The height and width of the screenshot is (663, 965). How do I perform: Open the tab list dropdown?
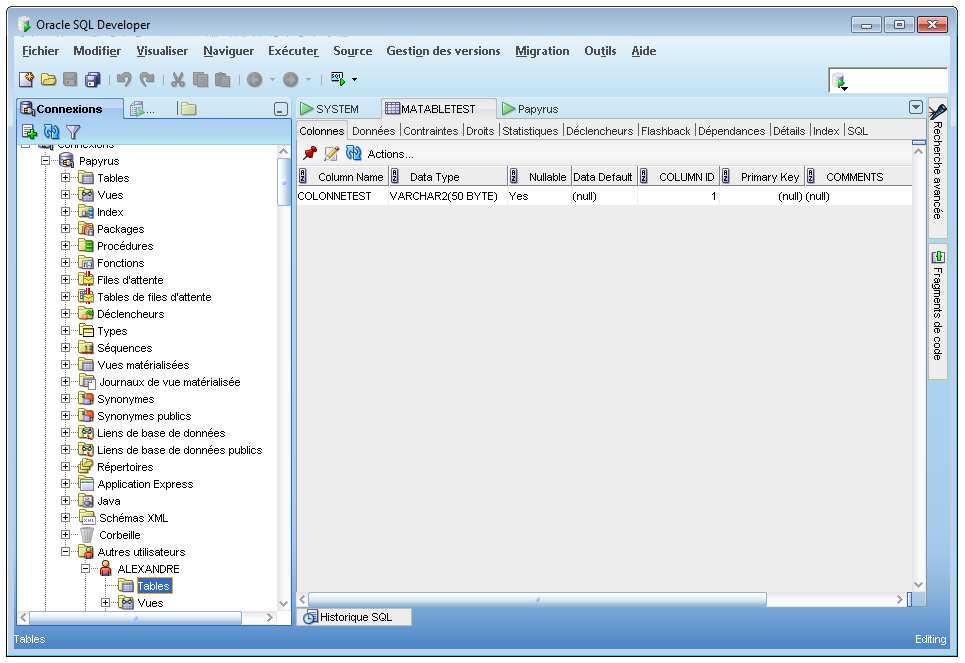(x=915, y=108)
